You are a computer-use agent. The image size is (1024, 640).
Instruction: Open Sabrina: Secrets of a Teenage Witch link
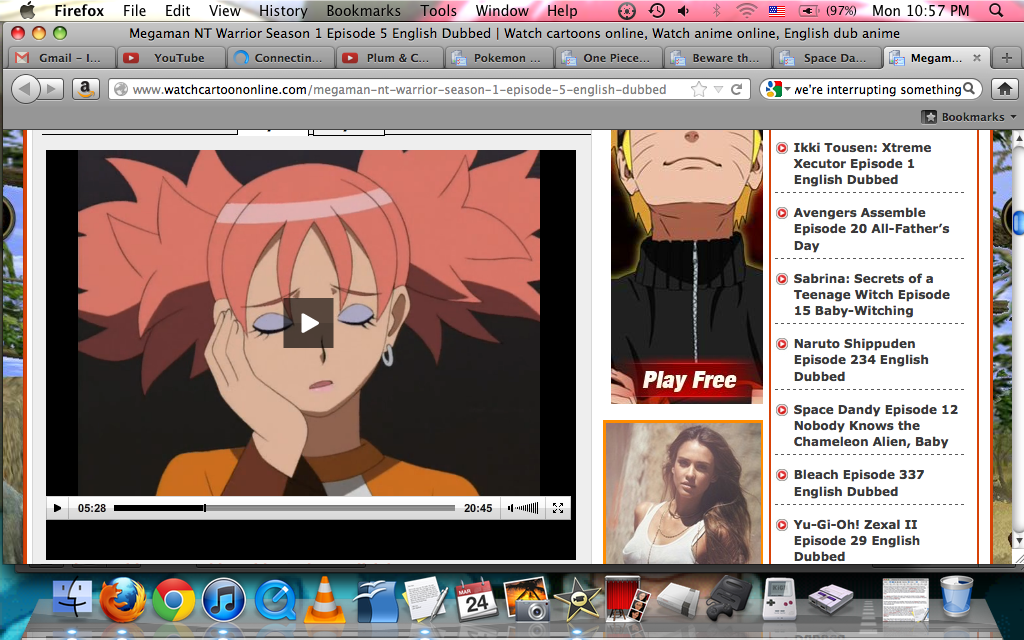point(871,295)
